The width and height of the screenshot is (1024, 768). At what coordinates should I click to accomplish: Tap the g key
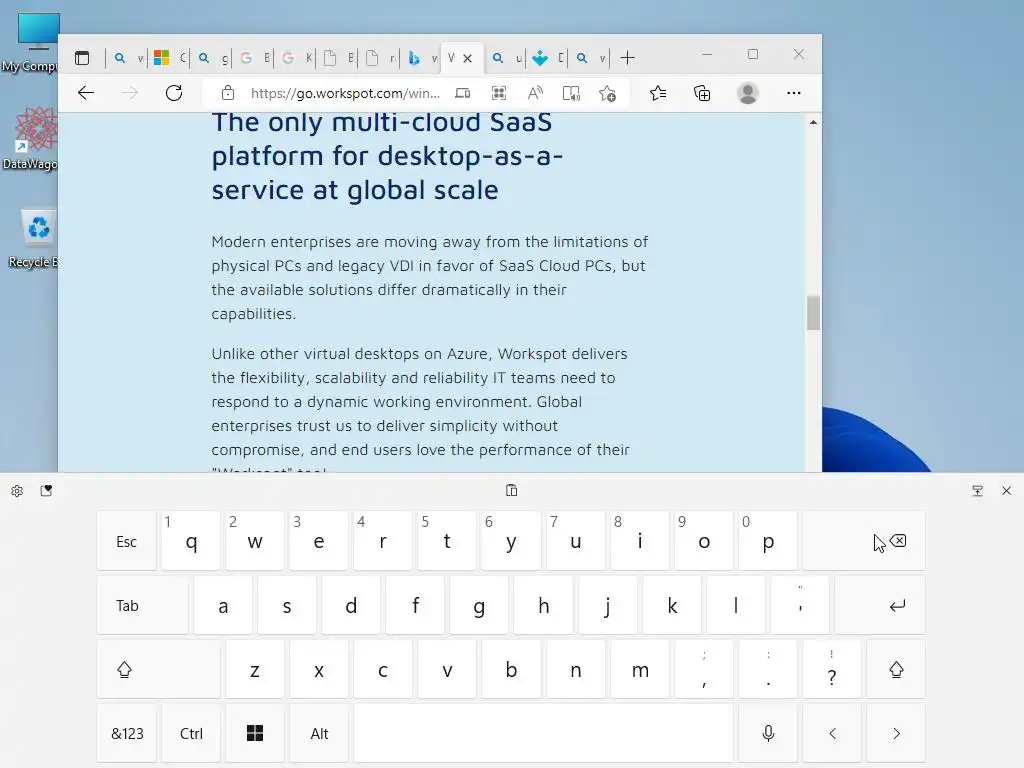(479, 605)
